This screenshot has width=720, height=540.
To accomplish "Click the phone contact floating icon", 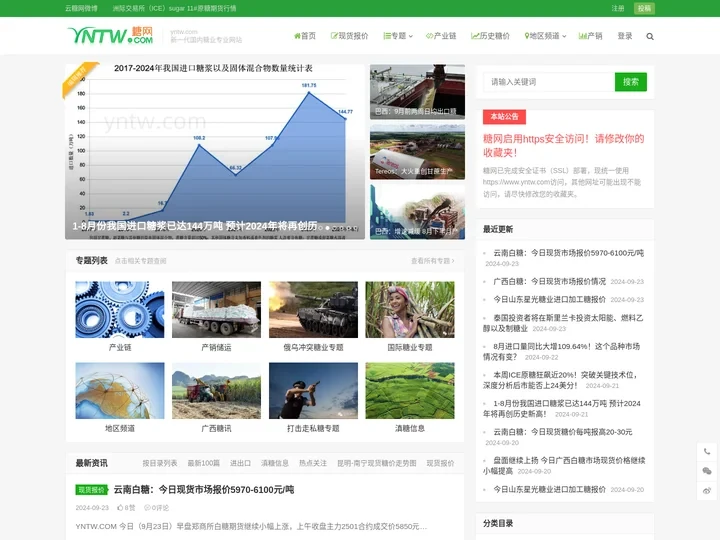I will [x=707, y=451].
